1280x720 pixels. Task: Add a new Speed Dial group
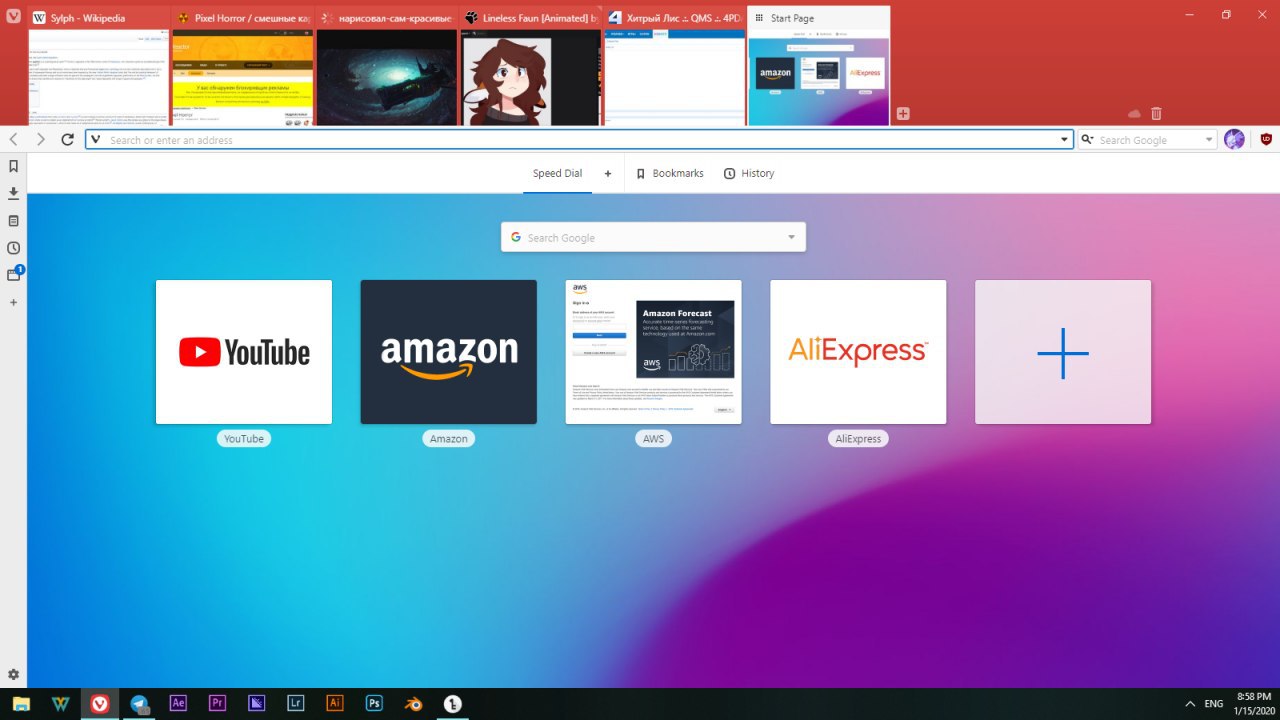pos(607,173)
